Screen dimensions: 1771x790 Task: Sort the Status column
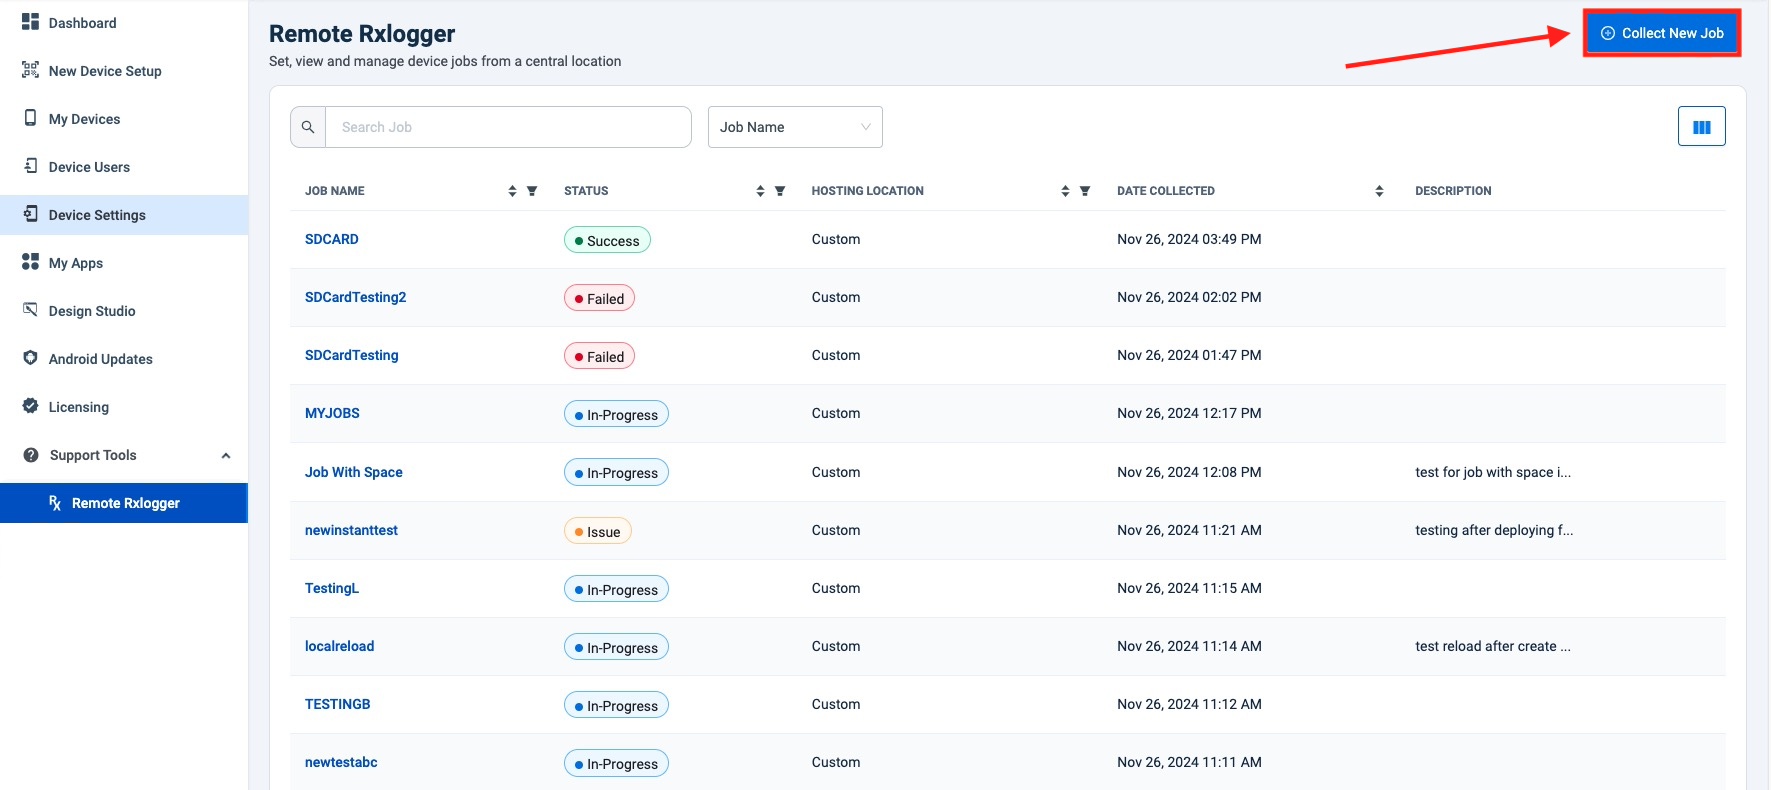760,191
